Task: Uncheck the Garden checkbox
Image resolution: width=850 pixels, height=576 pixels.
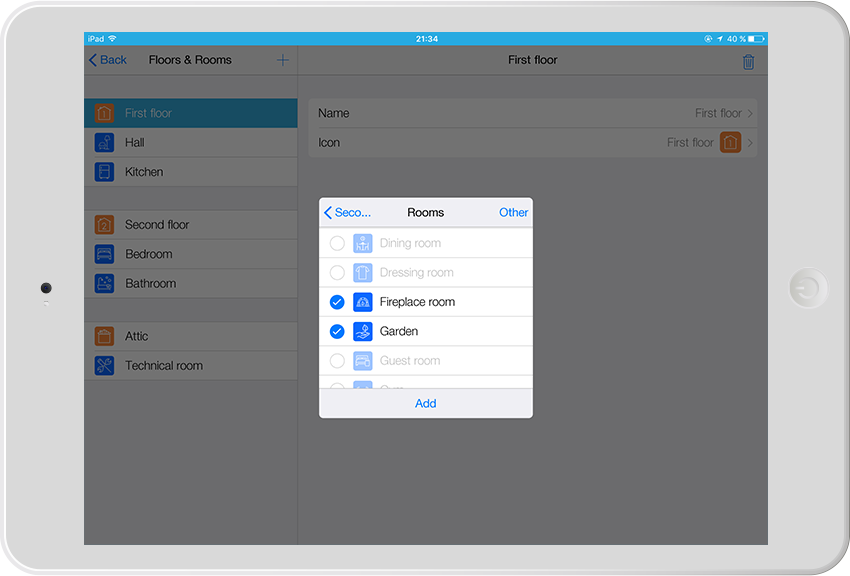Action: point(337,331)
